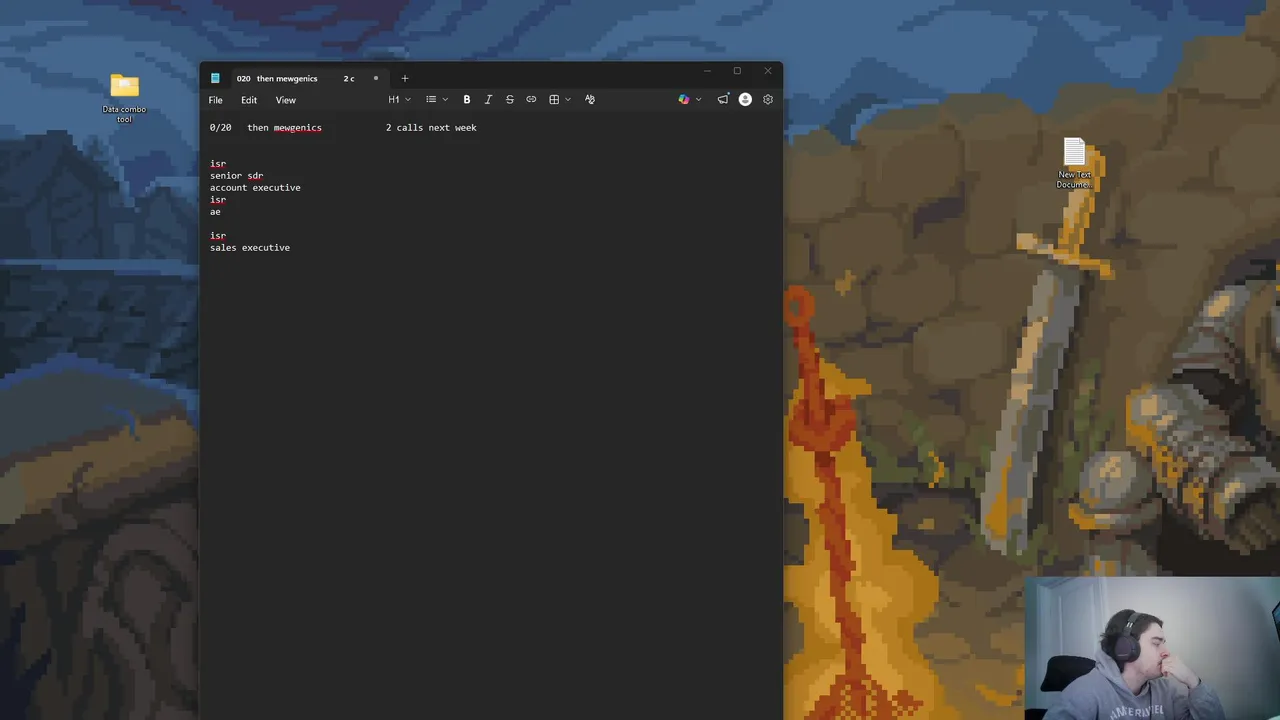
Task: Click the '0/20' text in first line
Action: pos(220,128)
